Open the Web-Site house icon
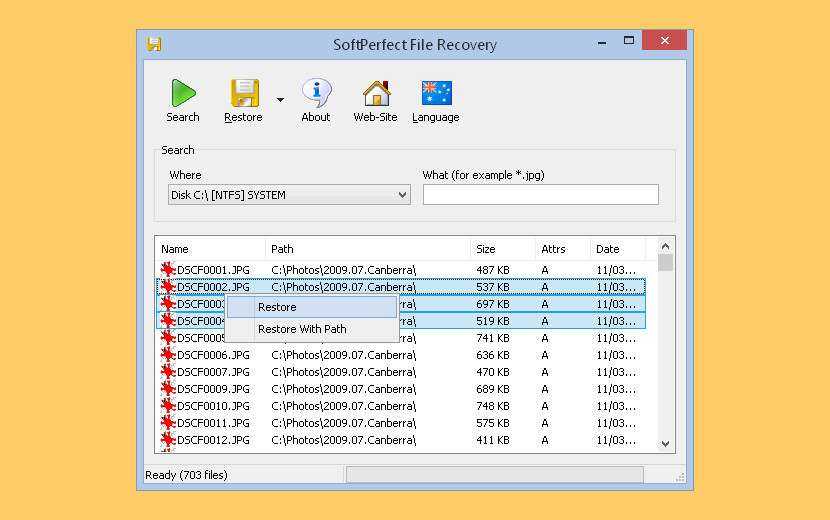 tap(376, 93)
